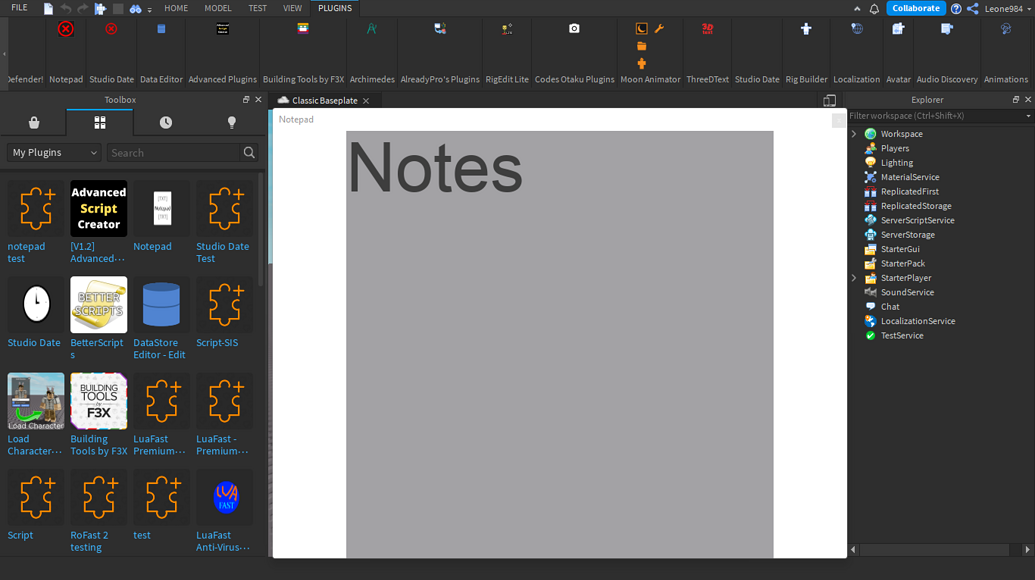Open Codes Otaku Plugins camera icon
Viewport: 1035px width, 580px height.
pos(574,28)
